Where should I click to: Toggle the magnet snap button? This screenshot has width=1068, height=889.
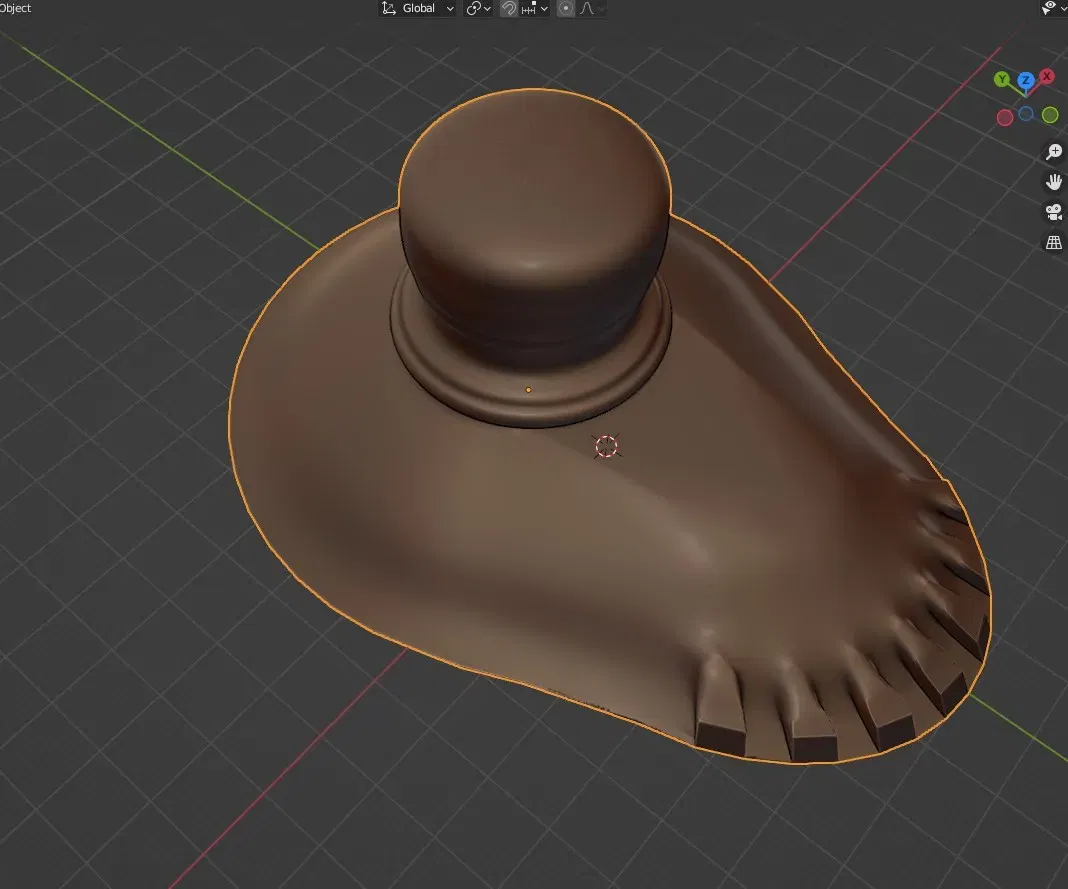pos(509,8)
